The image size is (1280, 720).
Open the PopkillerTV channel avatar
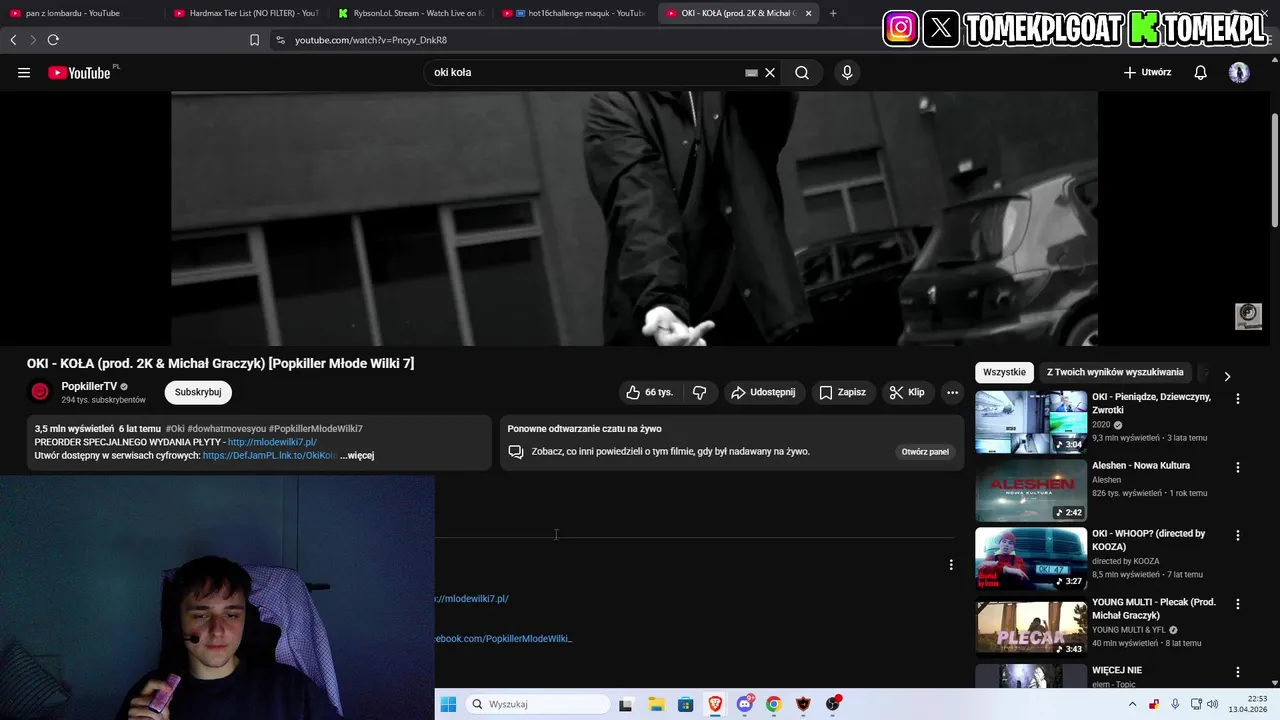pos(40,392)
